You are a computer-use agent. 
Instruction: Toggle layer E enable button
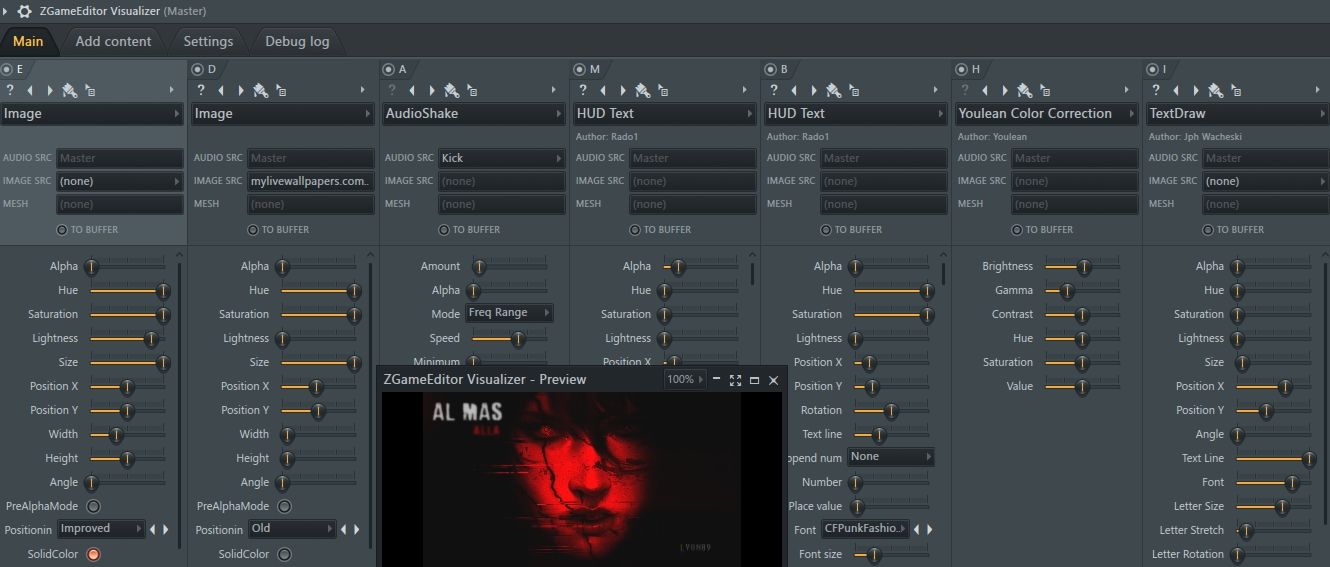pyautogui.click(x=7, y=69)
